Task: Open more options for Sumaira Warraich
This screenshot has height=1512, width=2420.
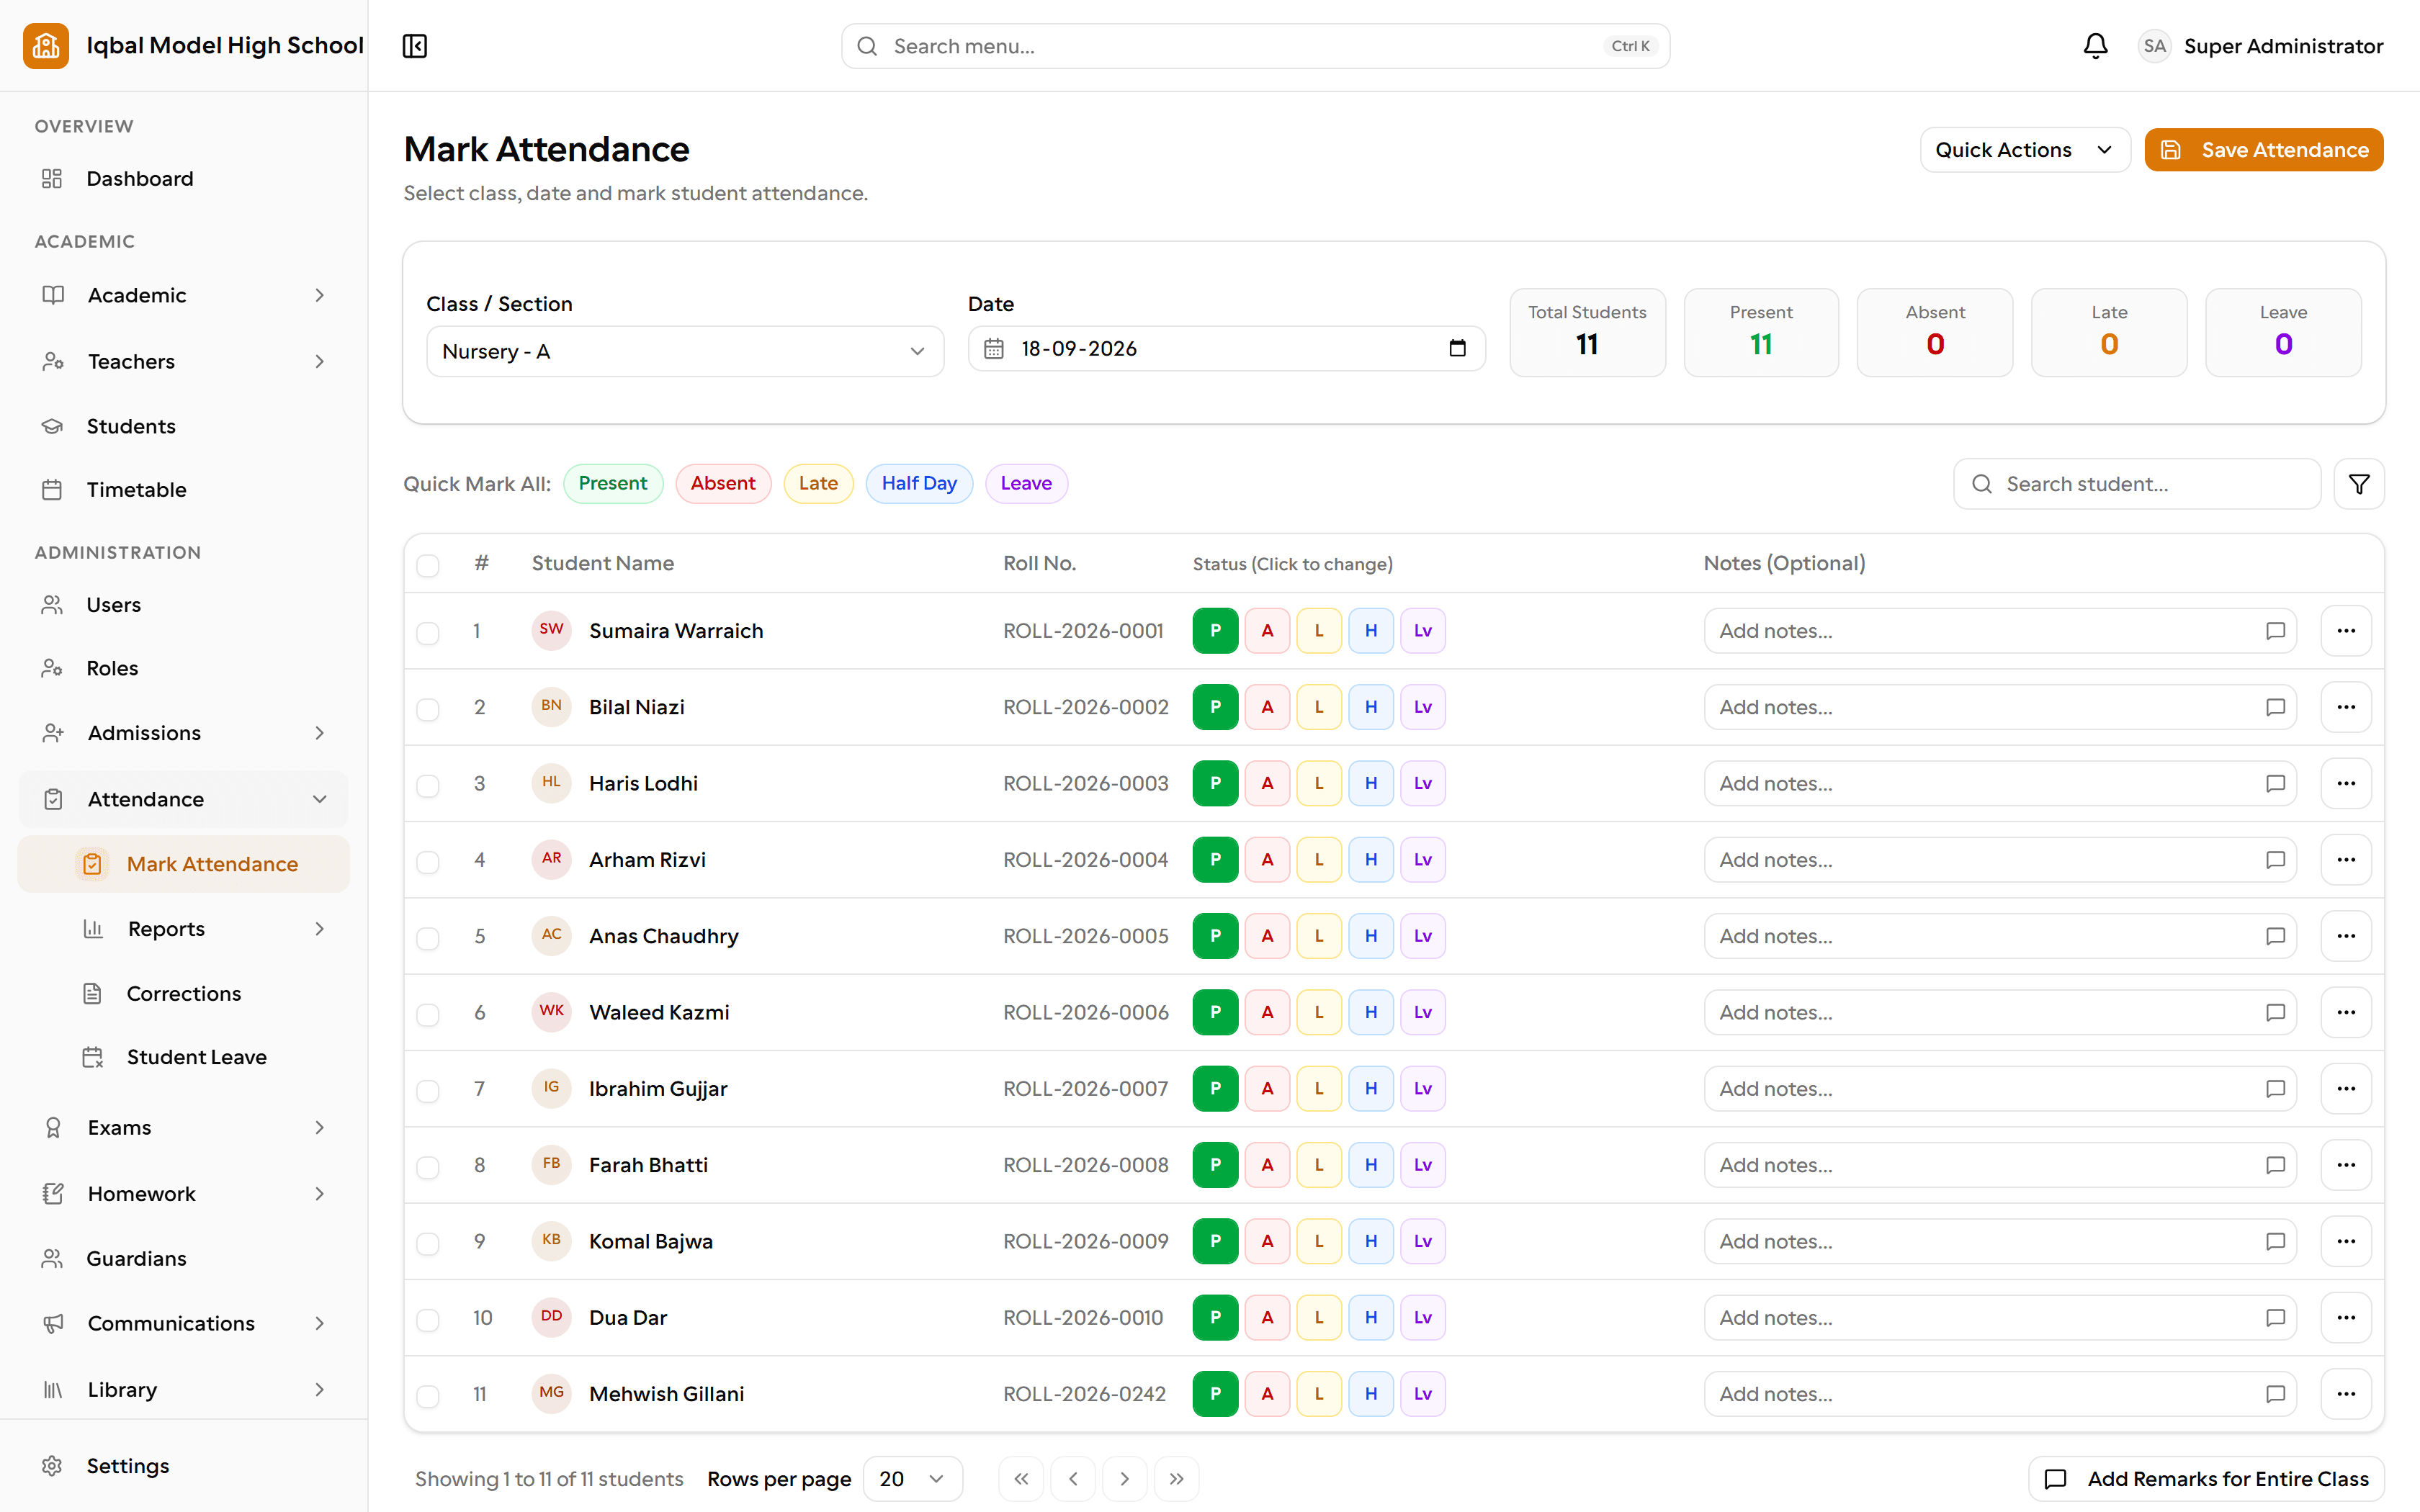Action: tap(2346, 631)
